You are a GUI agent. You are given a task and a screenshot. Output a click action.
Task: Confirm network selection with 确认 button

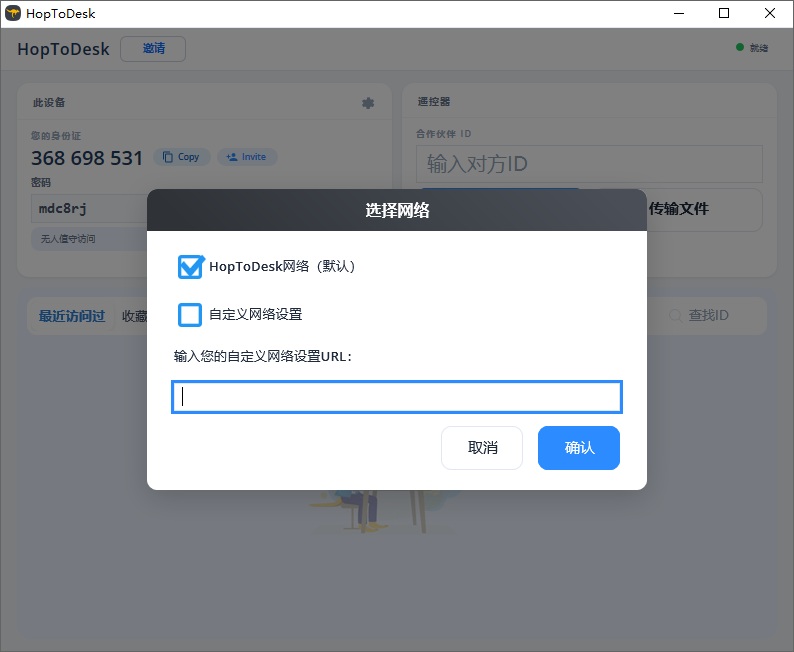(x=579, y=448)
